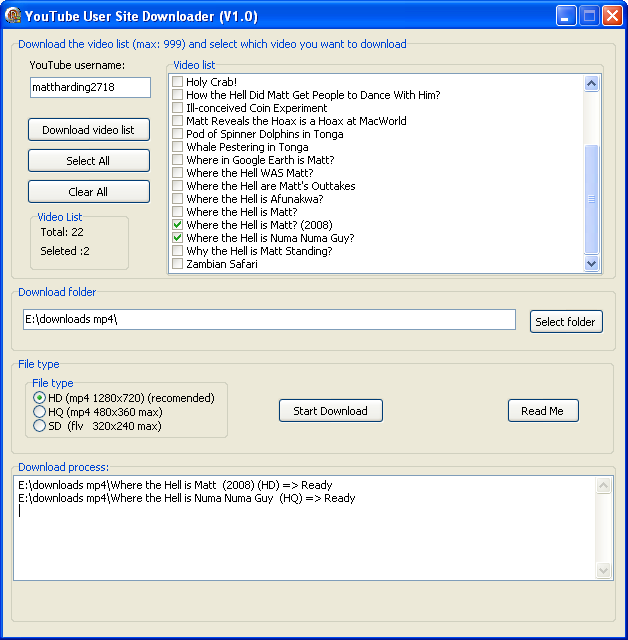Tick Ill-conceived Coin Experiment checkbox
This screenshot has height=640, width=628.
pyautogui.click(x=178, y=108)
